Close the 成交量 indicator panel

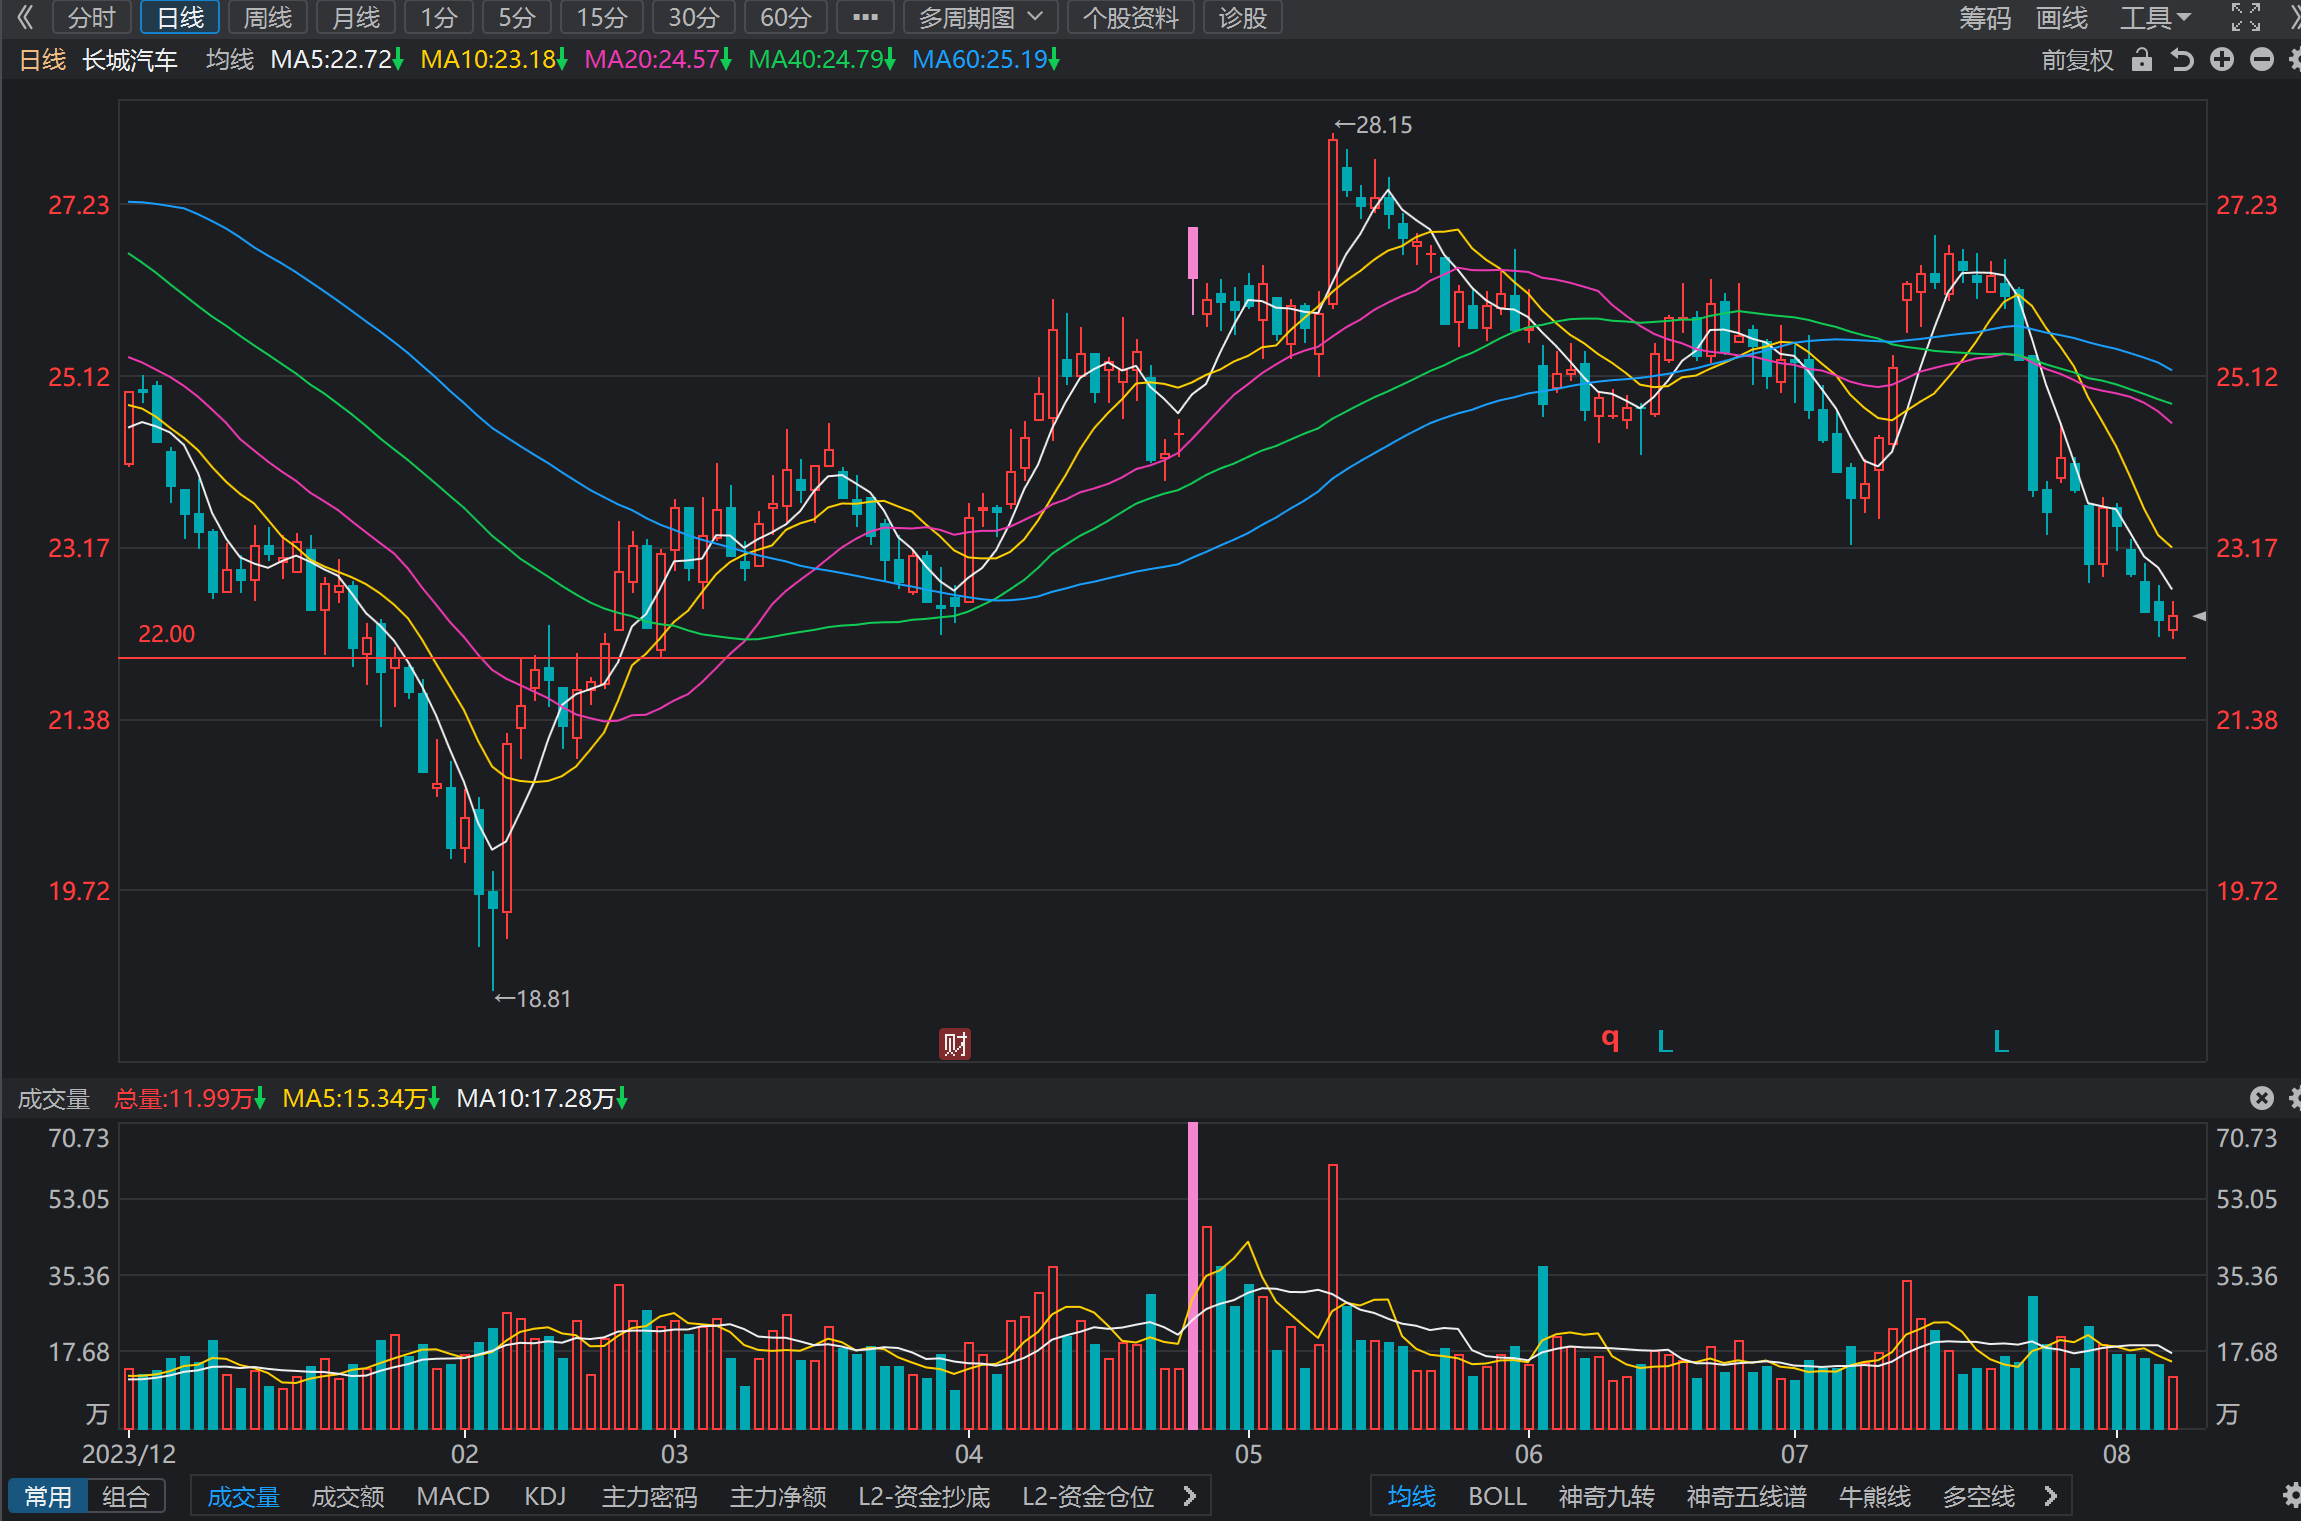point(2262,1098)
